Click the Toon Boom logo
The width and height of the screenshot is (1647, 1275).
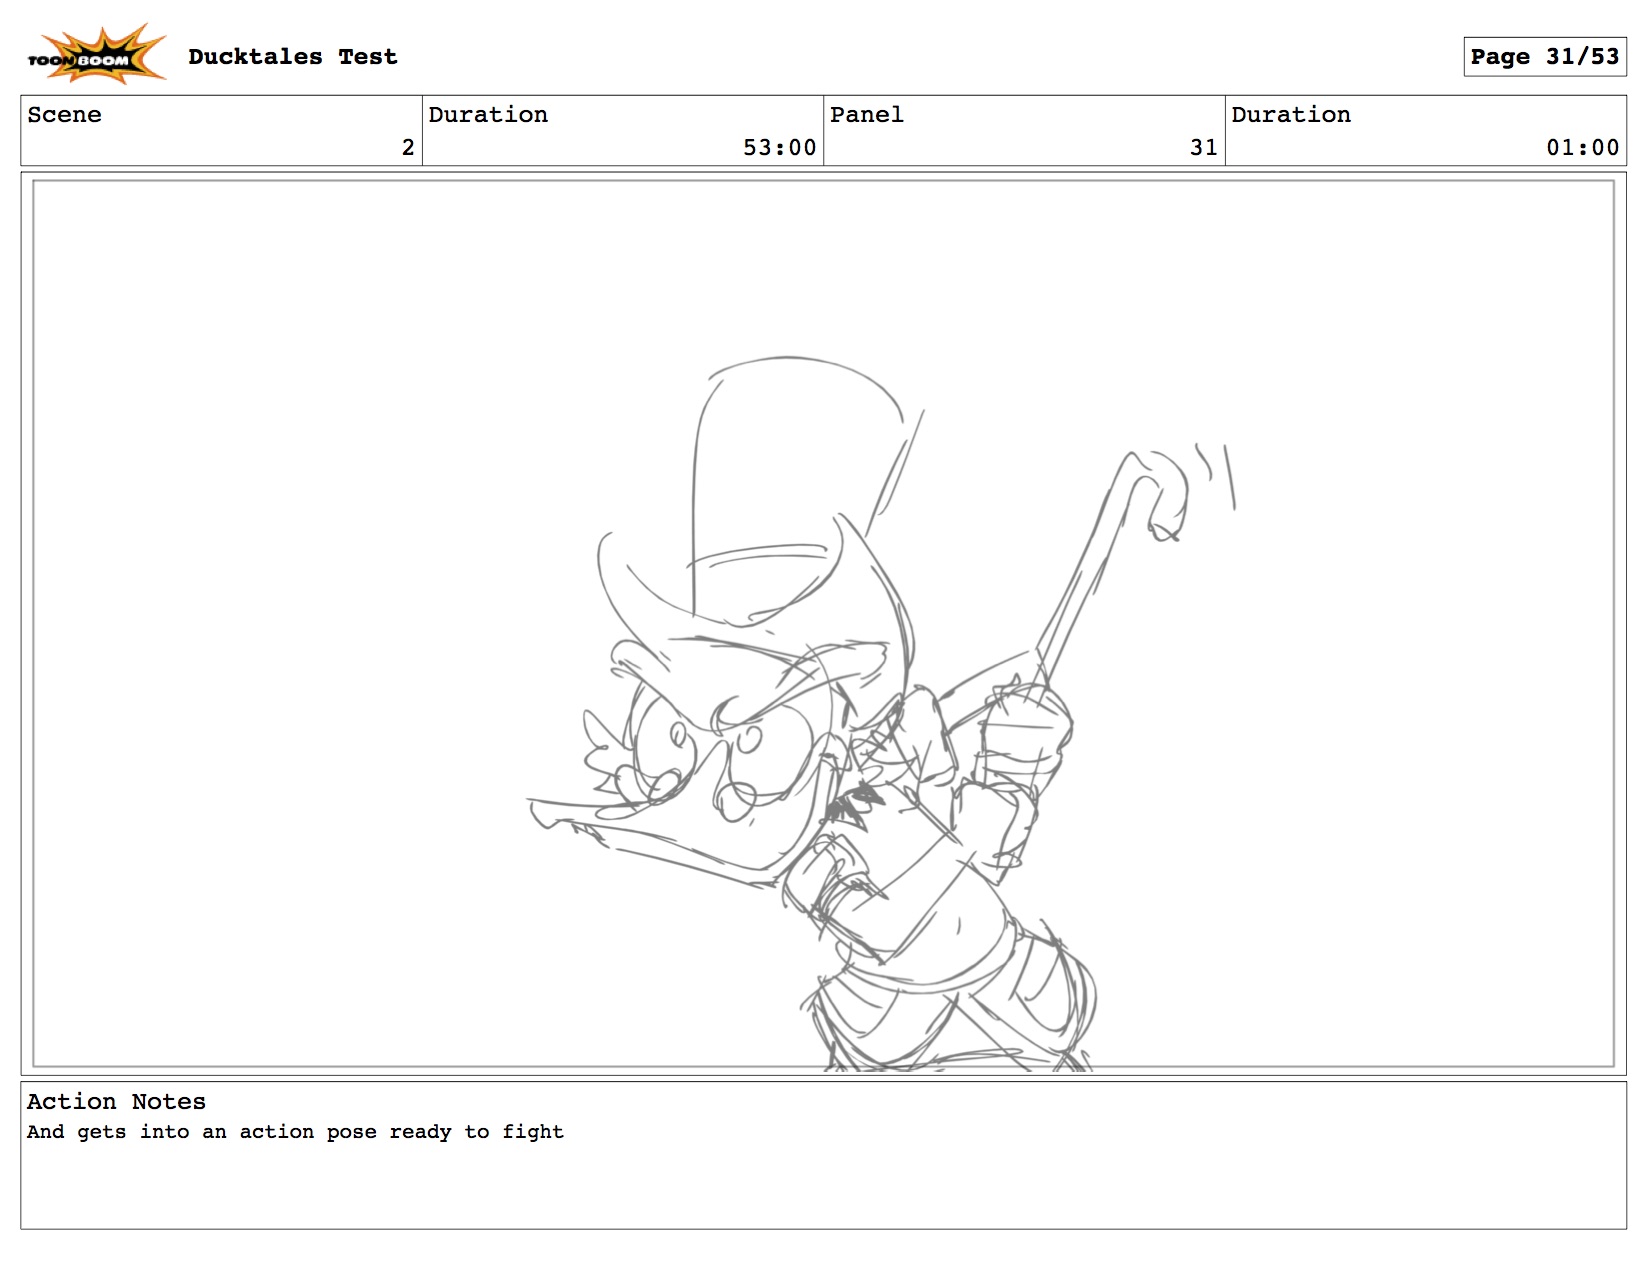95,55
